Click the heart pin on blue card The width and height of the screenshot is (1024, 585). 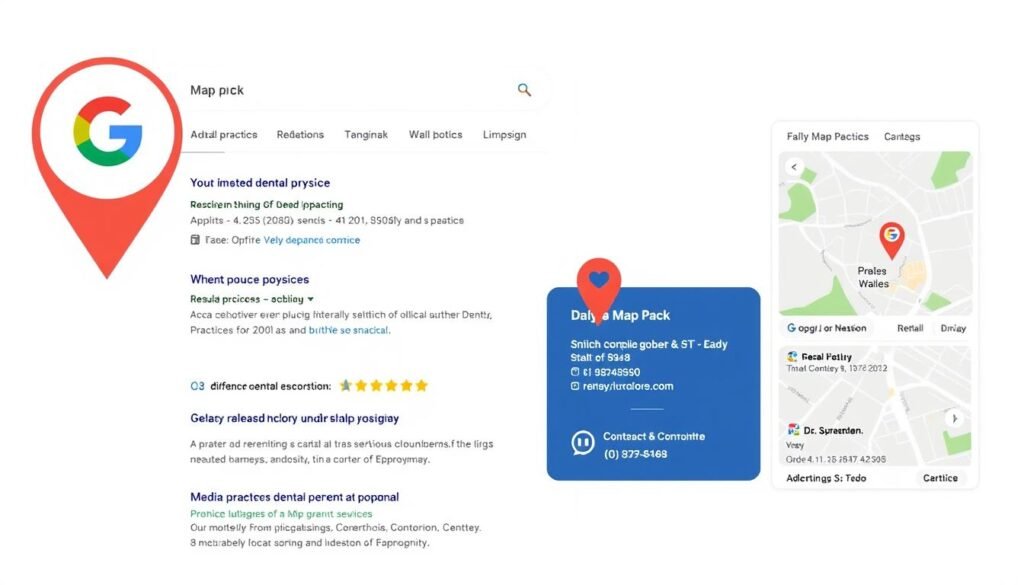coord(599,281)
